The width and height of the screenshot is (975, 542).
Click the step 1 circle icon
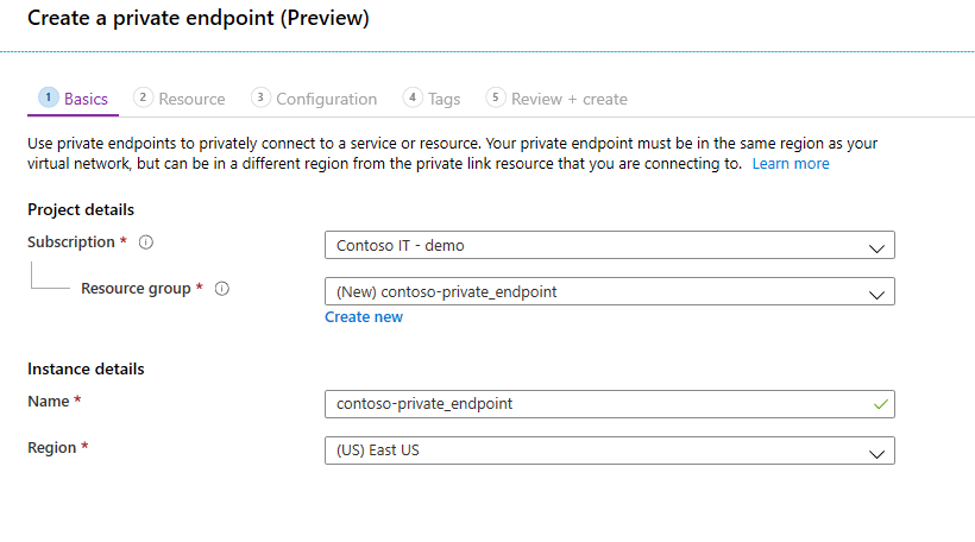pyautogui.click(x=48, y=97)
